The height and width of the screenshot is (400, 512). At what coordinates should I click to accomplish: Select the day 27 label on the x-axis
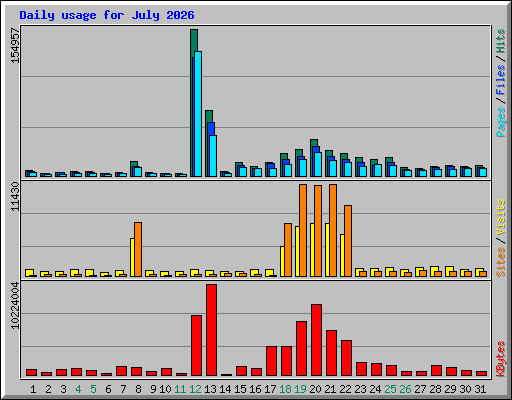tap(420, 389)
